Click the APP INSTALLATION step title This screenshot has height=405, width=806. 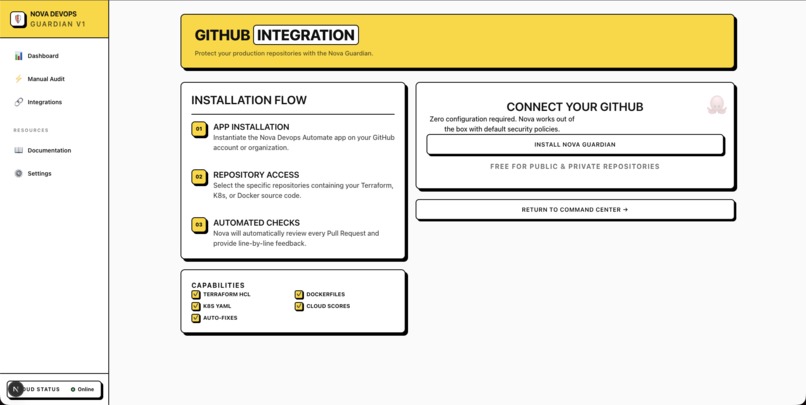251,127
